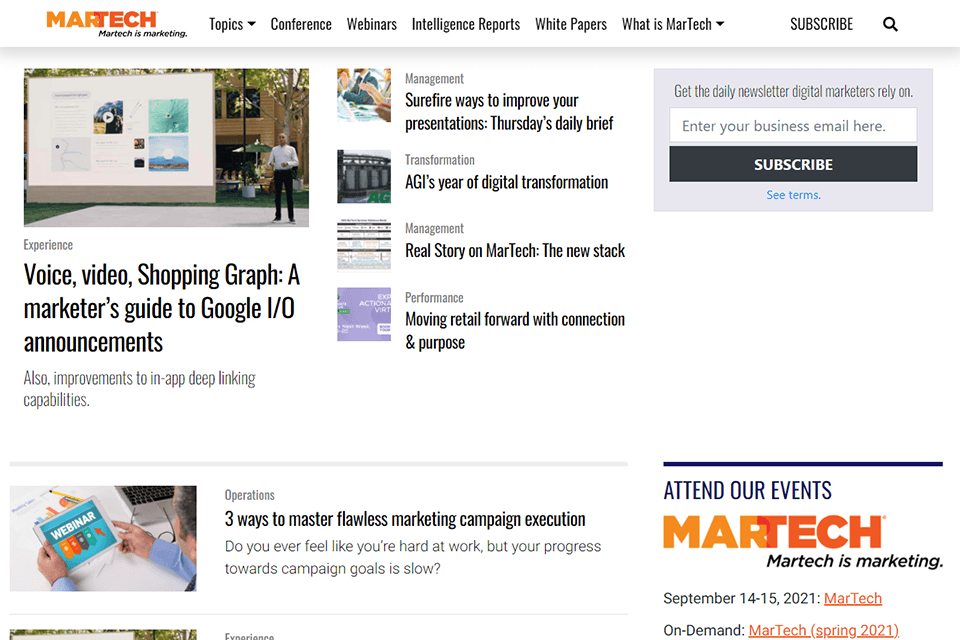Click the Experience category above Google I/O headline
Viewport: 960px width, 640px height.
click(x=48, y=245)
